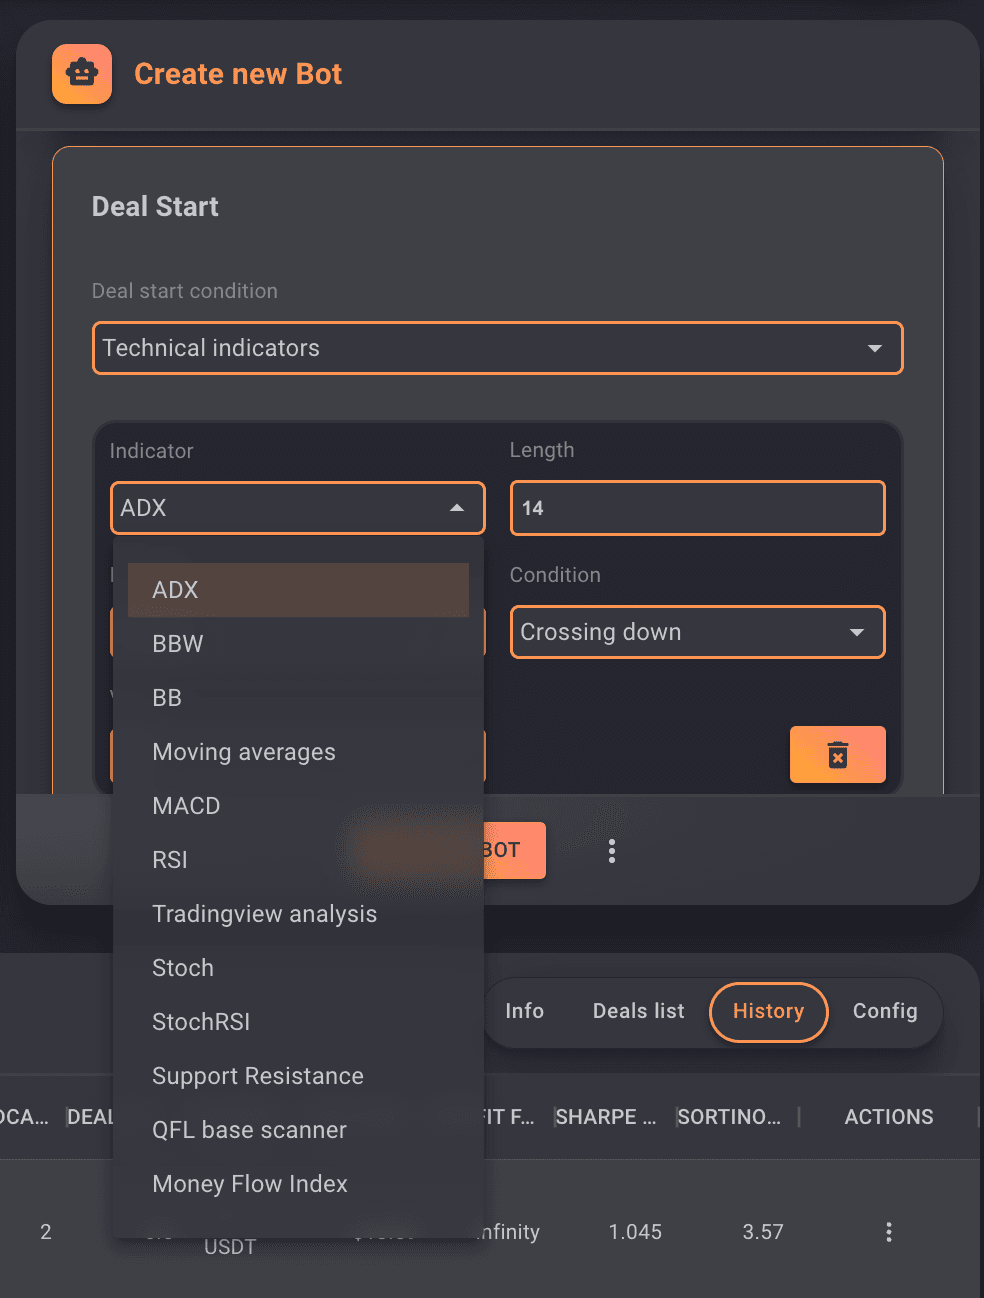Open the three-dot menu next to Bot button
Image resolution: width=984 pixels, height=1298 pixels.
click(x=612, y=851)
